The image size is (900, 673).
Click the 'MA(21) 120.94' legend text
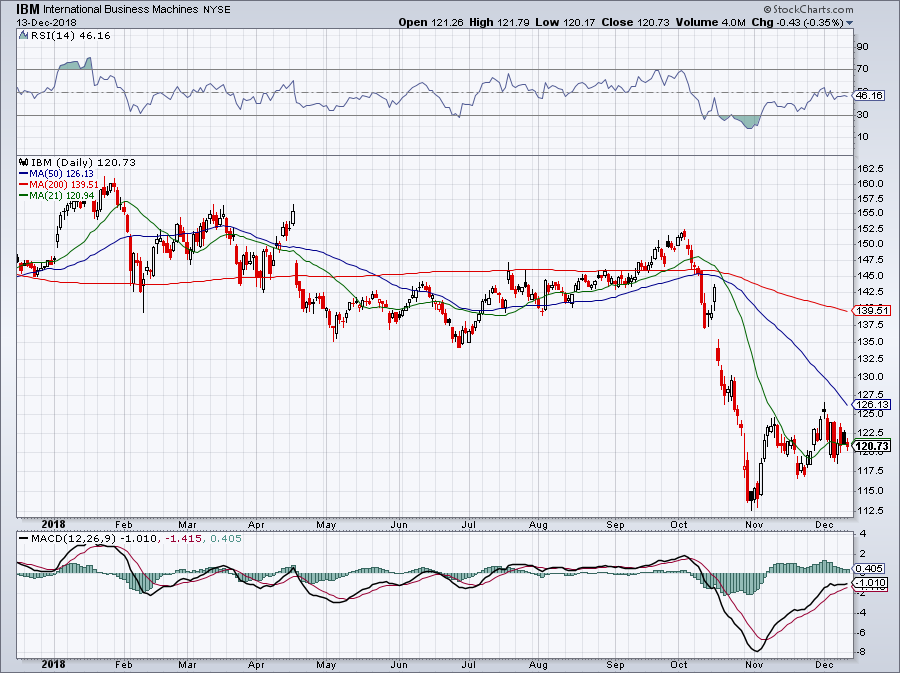pyautogui.click(x=61, y=196)
